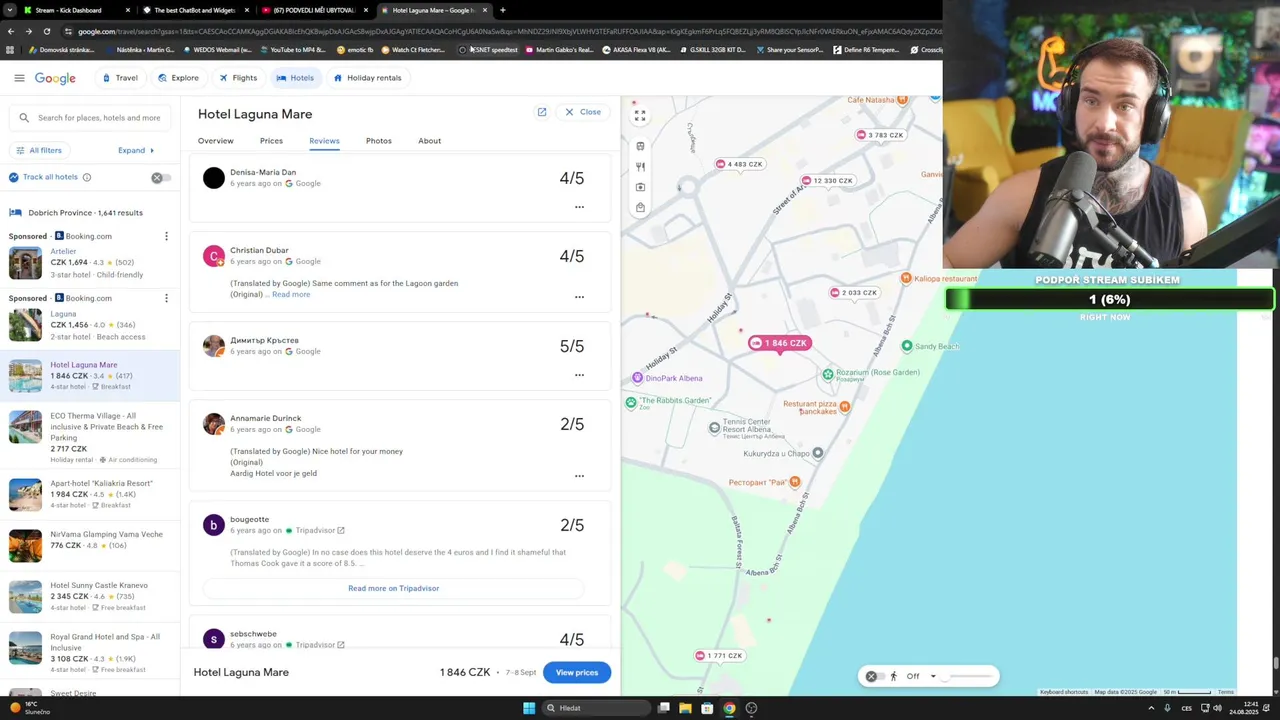The height and width of the screenshot is (720, 1280).
Task: Go to Flights section
Action: click(x=238, y=78)
